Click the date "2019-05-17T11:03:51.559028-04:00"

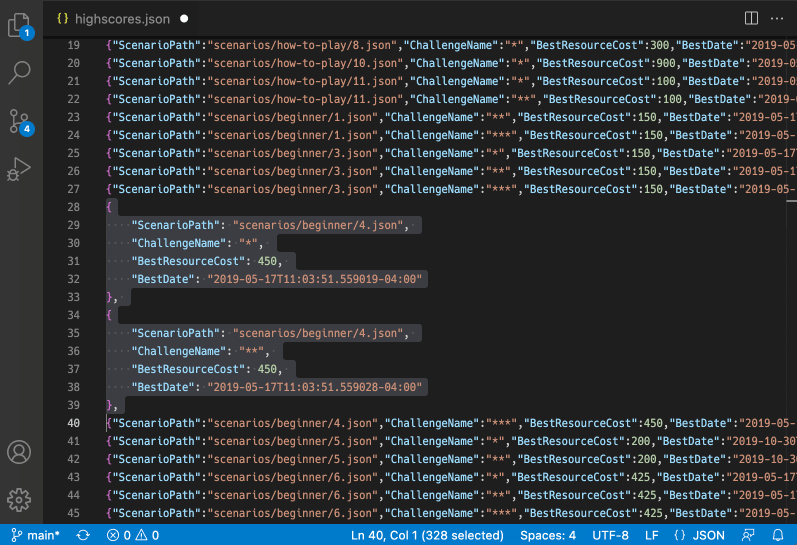point(315,387)
